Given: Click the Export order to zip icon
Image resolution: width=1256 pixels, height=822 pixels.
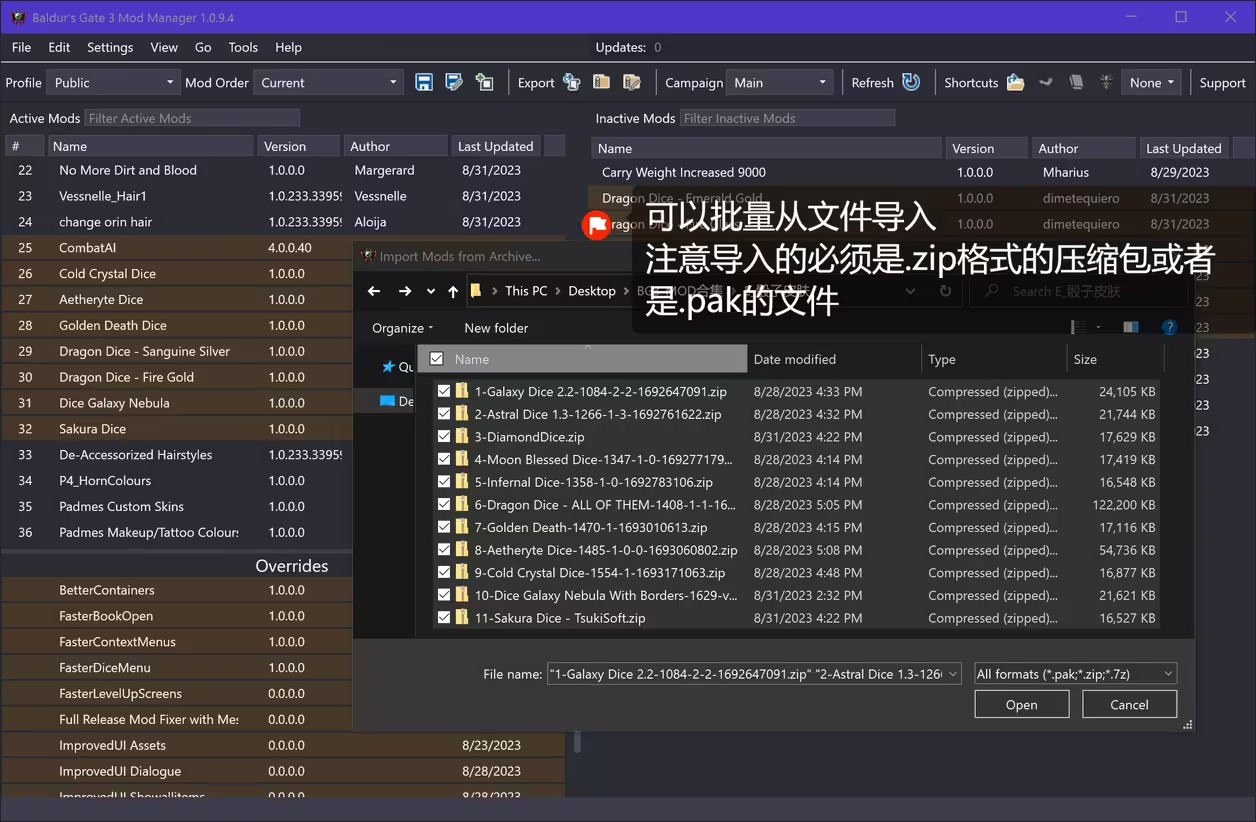Looking at the screenshot, I should pyautogui.click(x=601, y=82).
